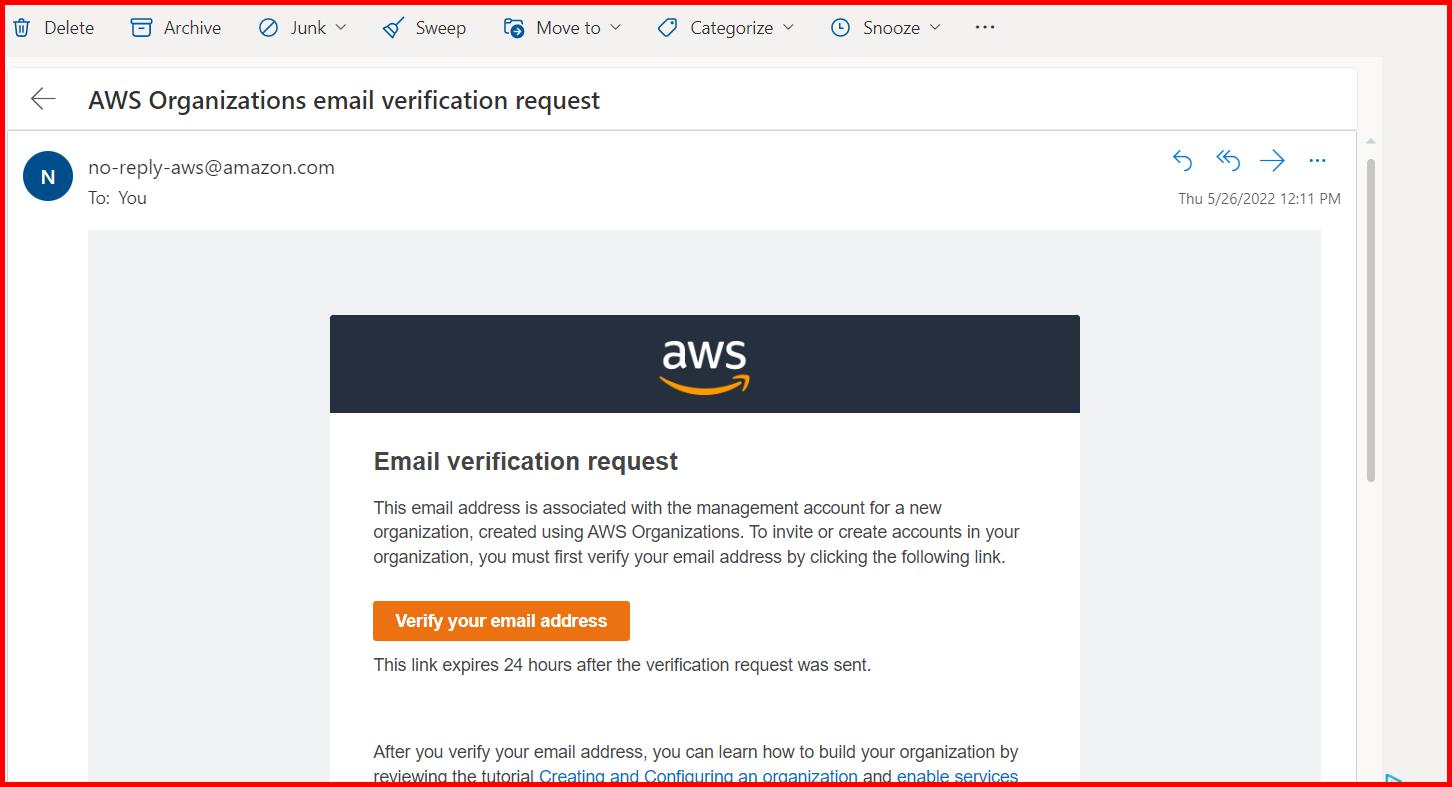Delete the AWS verification email
1452x787 pixels.
tap(54, 27)
